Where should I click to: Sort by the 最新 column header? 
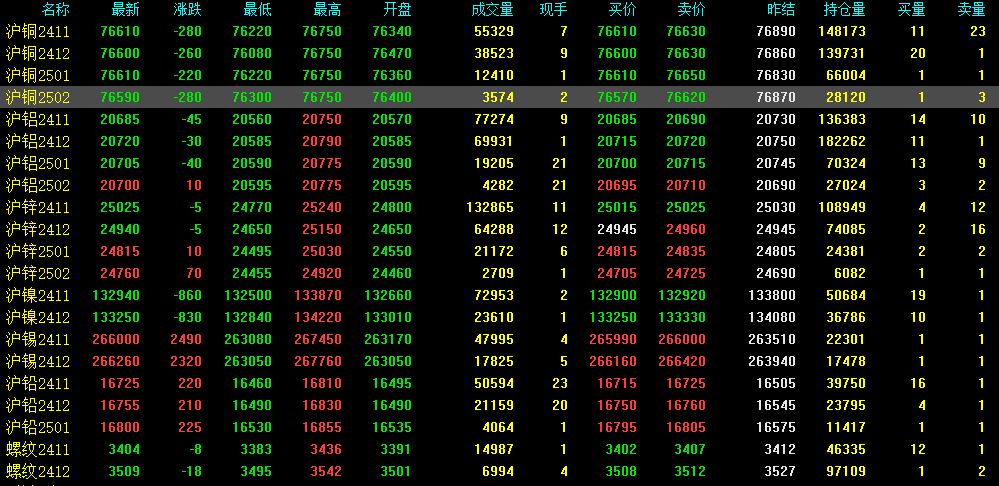(126, 10)
